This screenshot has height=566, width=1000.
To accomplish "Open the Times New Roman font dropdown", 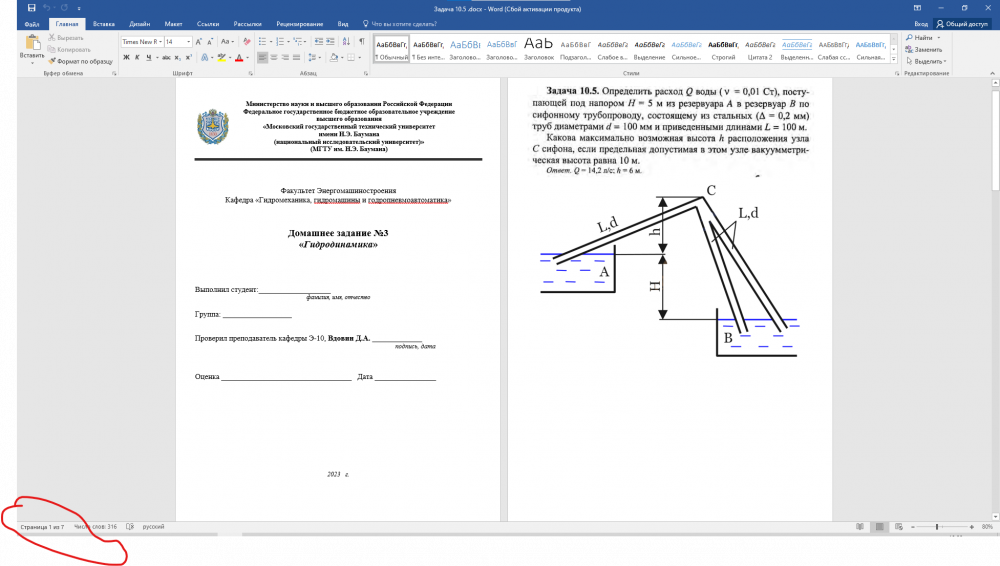I will [140, 42].
